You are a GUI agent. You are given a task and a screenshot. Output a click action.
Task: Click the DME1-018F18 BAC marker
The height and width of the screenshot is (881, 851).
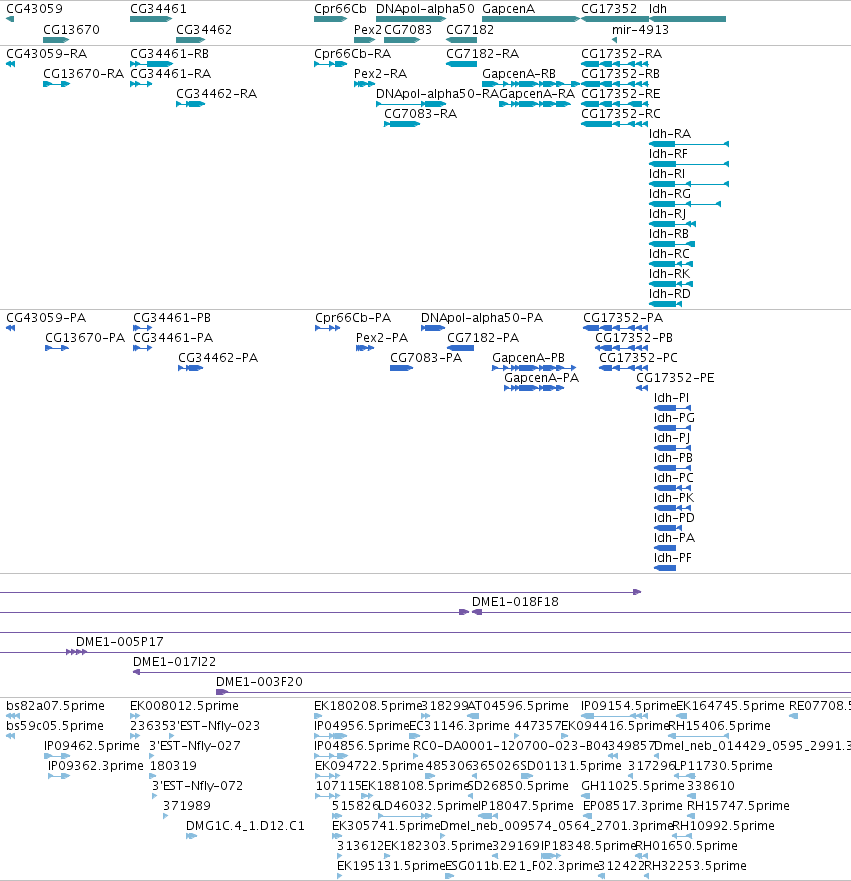(x=477, y=612)
